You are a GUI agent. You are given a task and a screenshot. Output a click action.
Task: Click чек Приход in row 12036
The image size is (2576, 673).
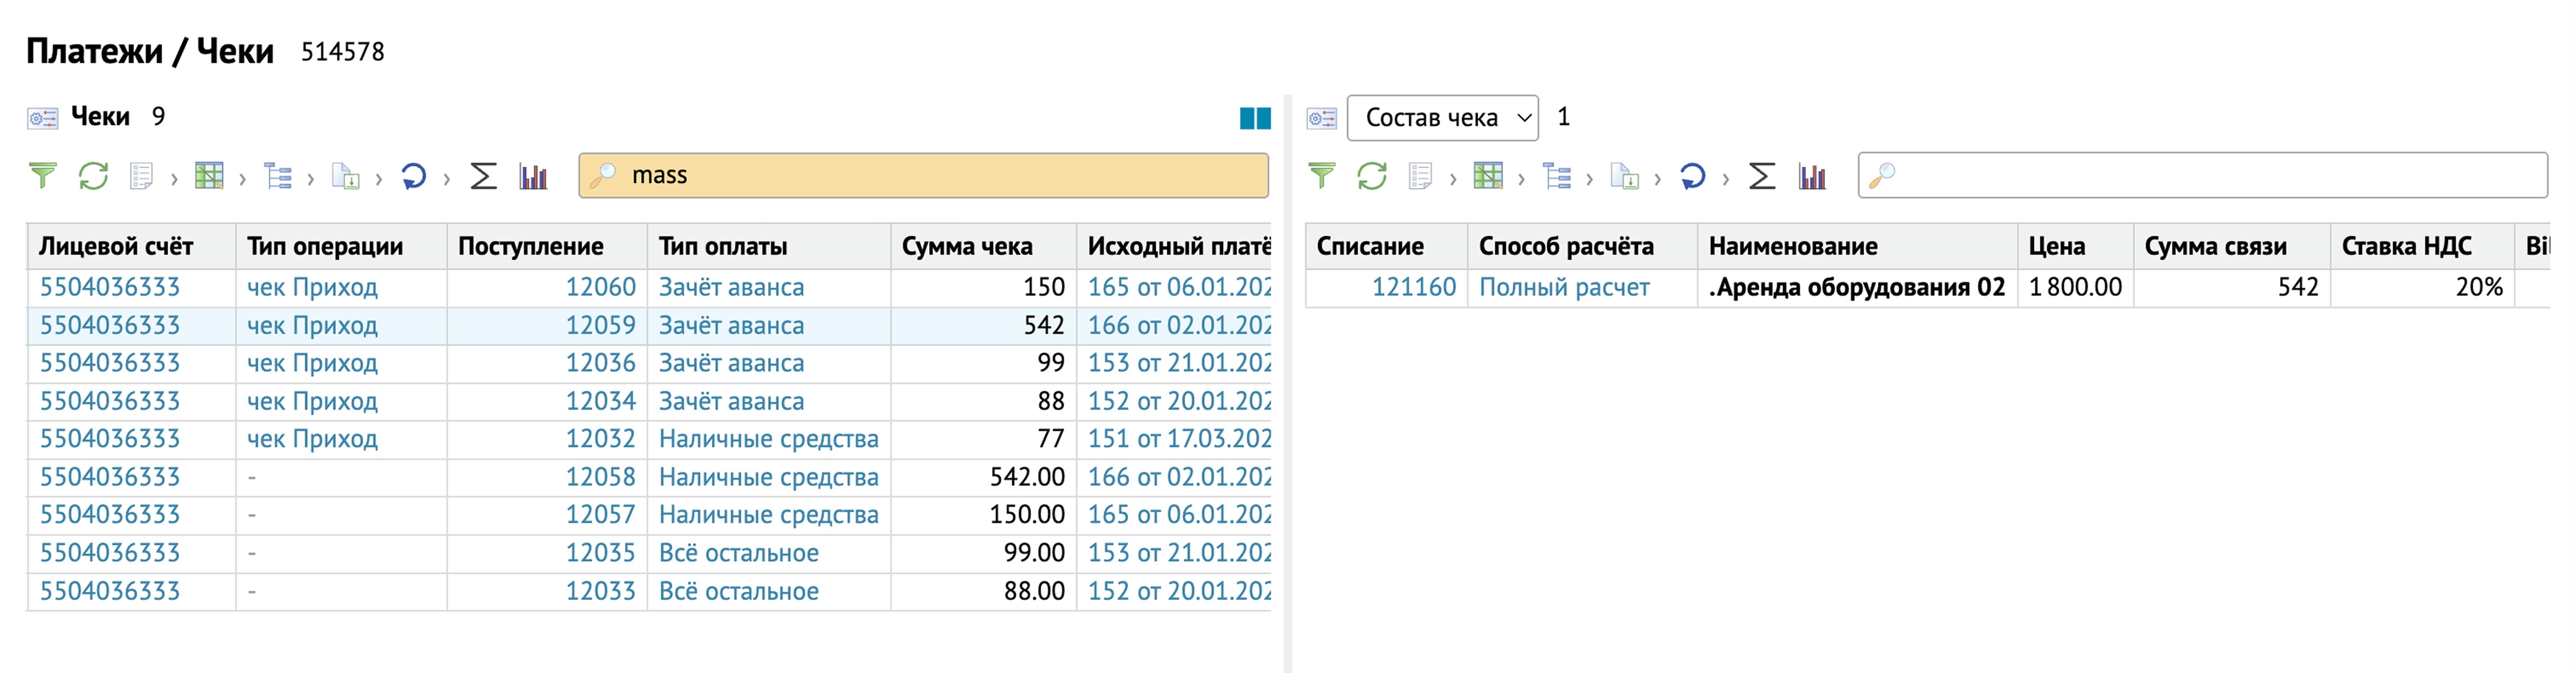tap(312, 363)
